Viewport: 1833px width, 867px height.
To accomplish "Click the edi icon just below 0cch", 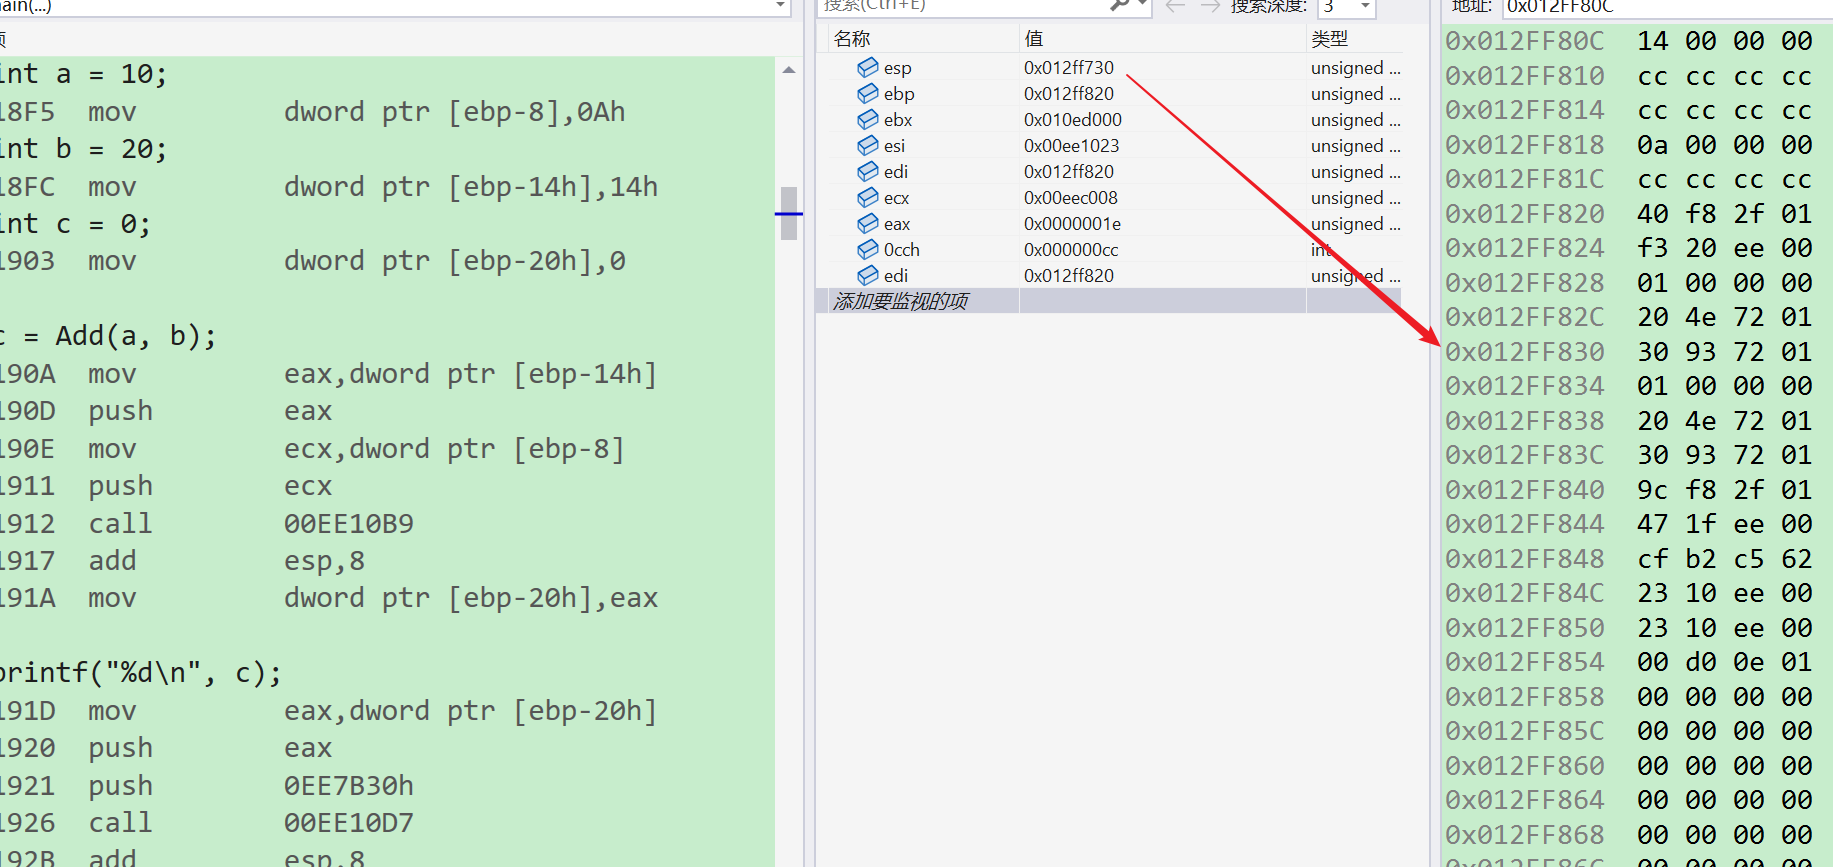I will [867, 275].
